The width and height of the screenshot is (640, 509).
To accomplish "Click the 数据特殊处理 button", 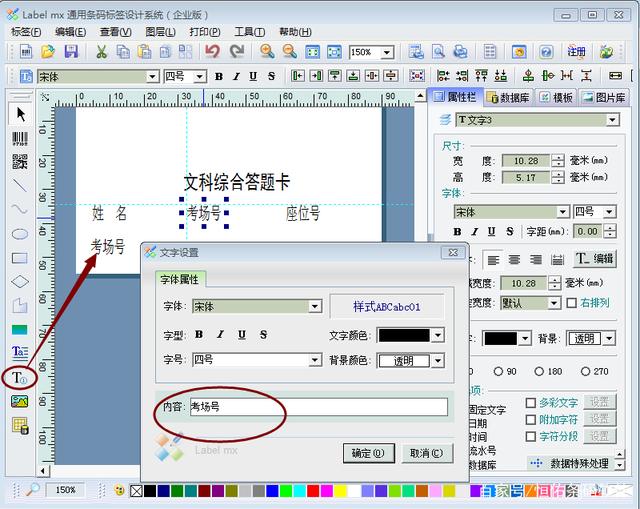I will pyautogui.click(x=571, y=464).
